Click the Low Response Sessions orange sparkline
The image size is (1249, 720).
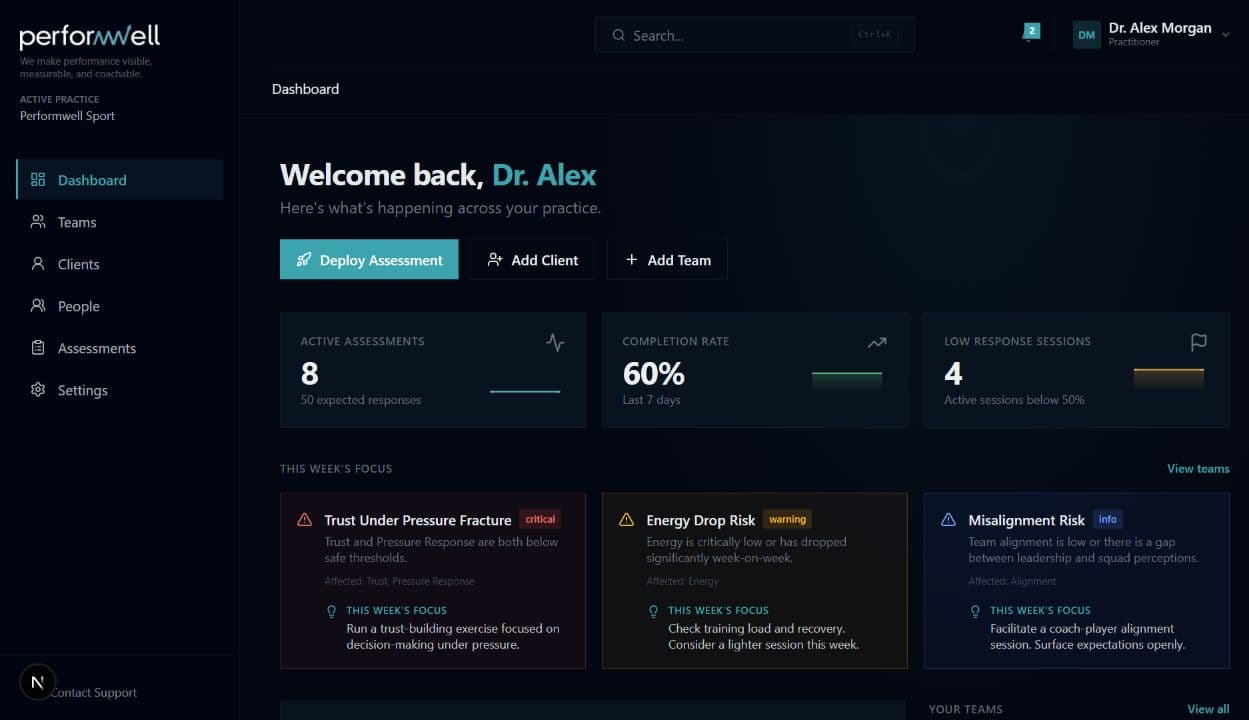coord(1169,377)
